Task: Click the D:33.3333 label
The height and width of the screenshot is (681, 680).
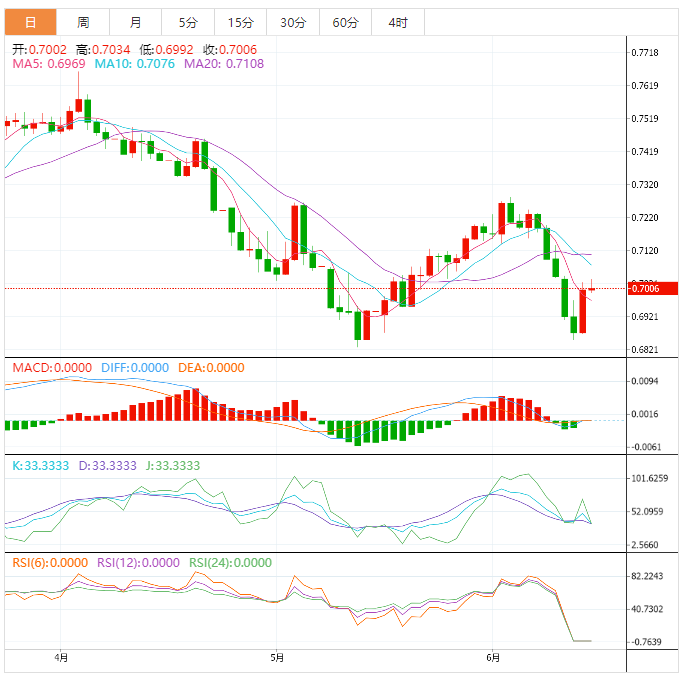Action: click(108, 466)
